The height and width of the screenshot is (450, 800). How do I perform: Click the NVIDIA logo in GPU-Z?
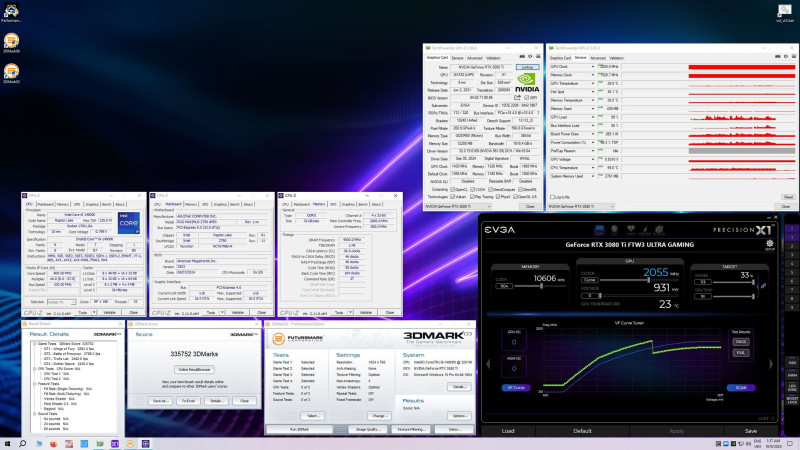coord(527,82)
